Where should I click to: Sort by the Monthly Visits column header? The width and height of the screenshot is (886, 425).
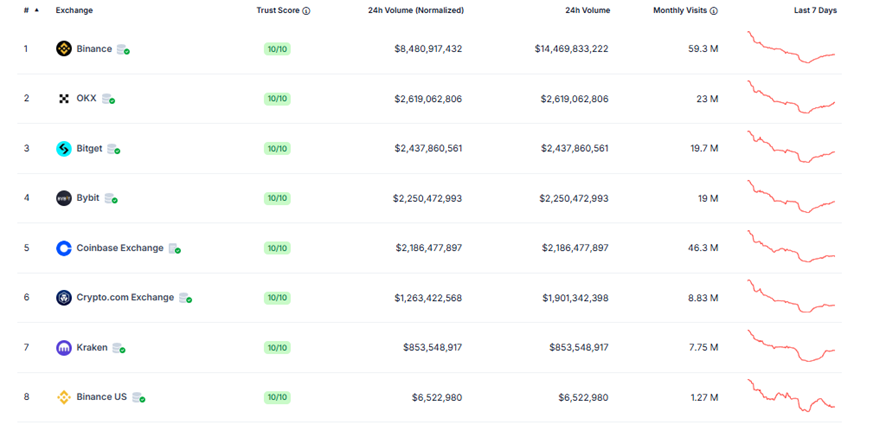pos(680,10)
